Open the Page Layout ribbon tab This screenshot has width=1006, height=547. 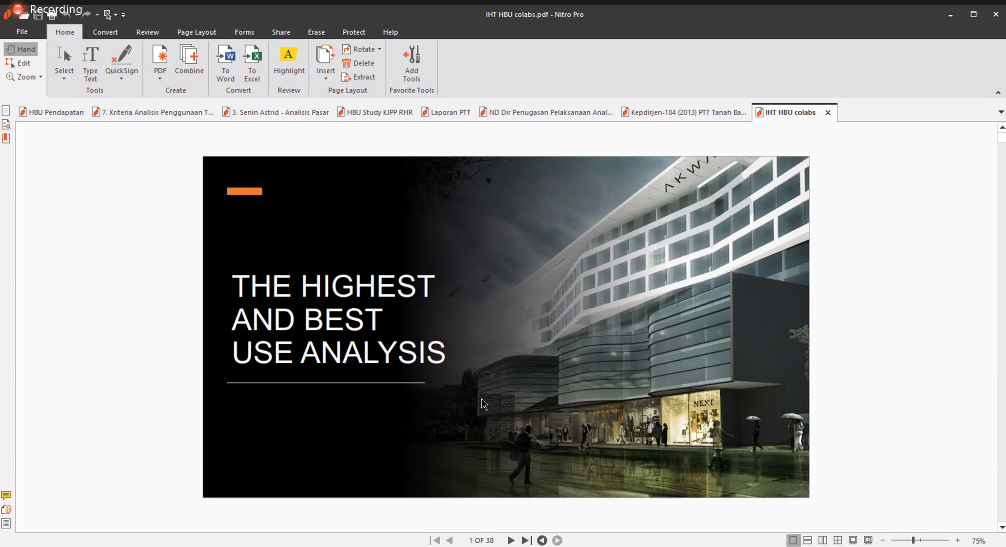coord(196,32)
